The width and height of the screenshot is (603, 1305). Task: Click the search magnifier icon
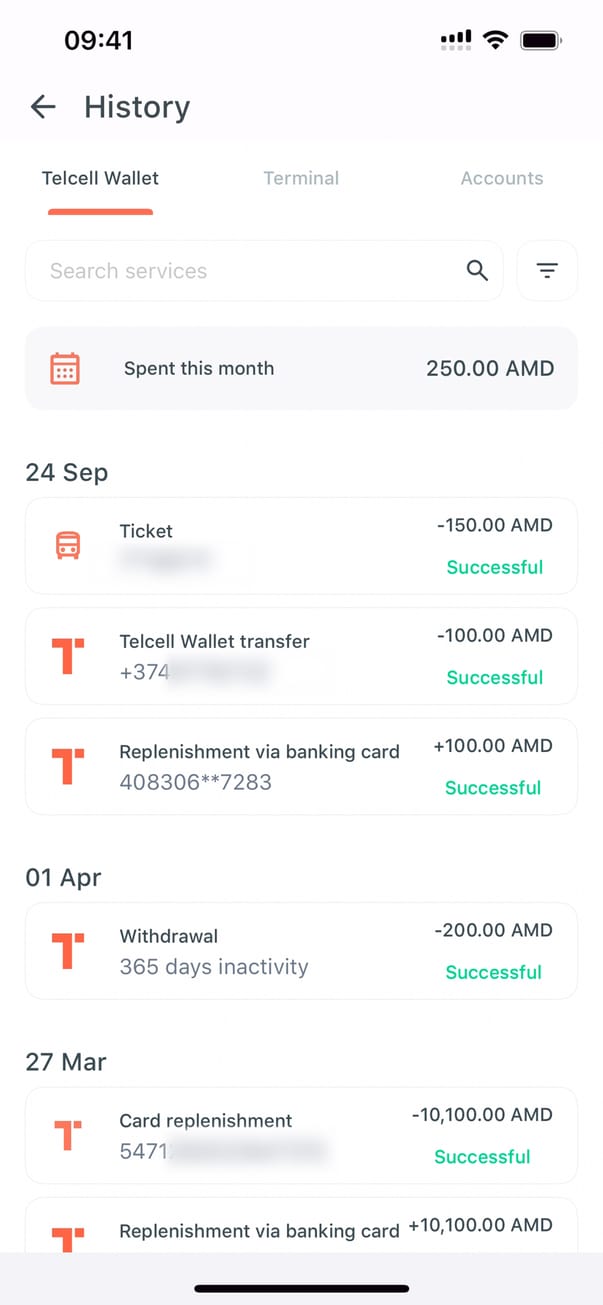point(478,270)
